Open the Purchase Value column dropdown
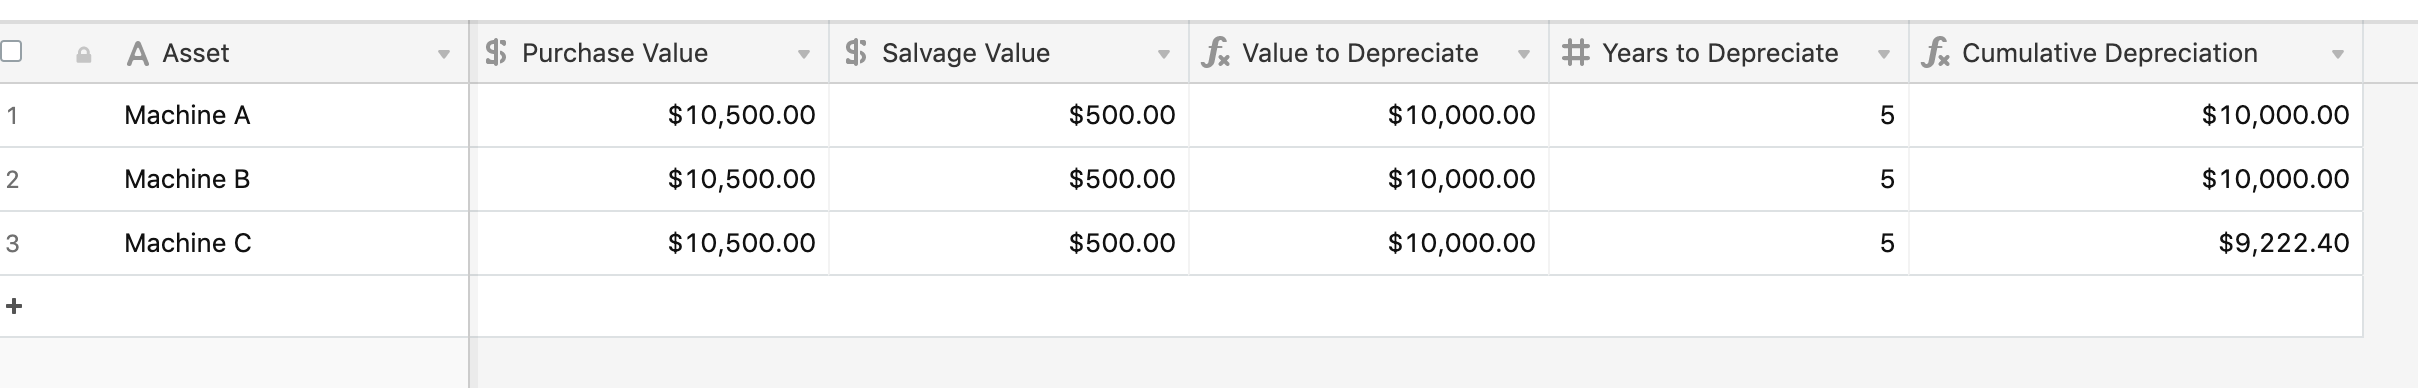 click(804, 55)
